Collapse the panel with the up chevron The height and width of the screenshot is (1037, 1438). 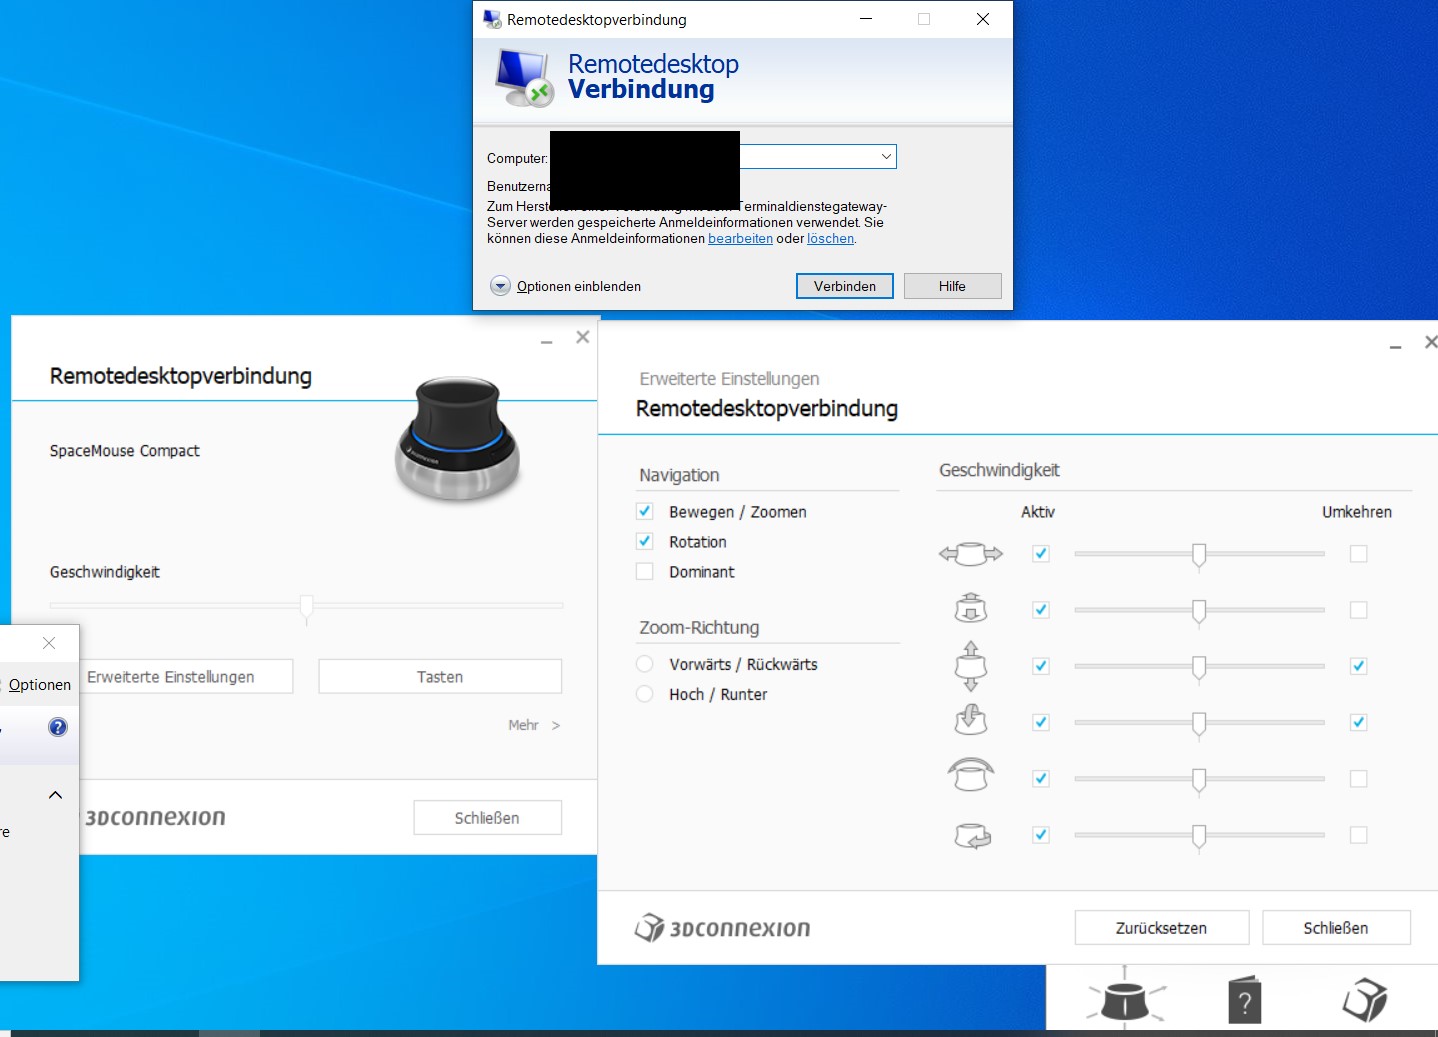56,795
